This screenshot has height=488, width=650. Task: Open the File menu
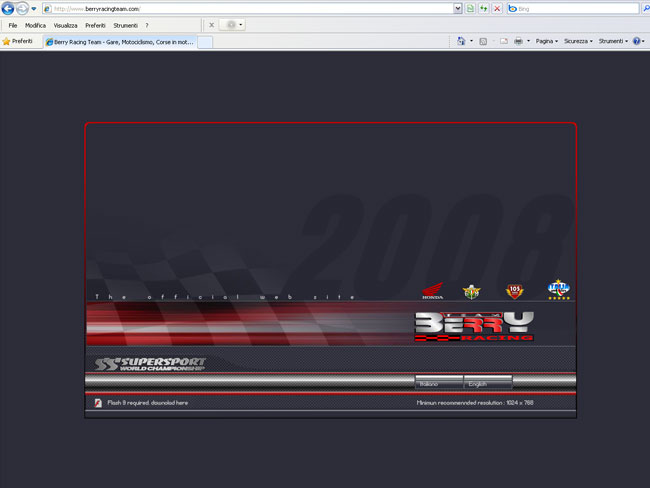click(13, 25)
